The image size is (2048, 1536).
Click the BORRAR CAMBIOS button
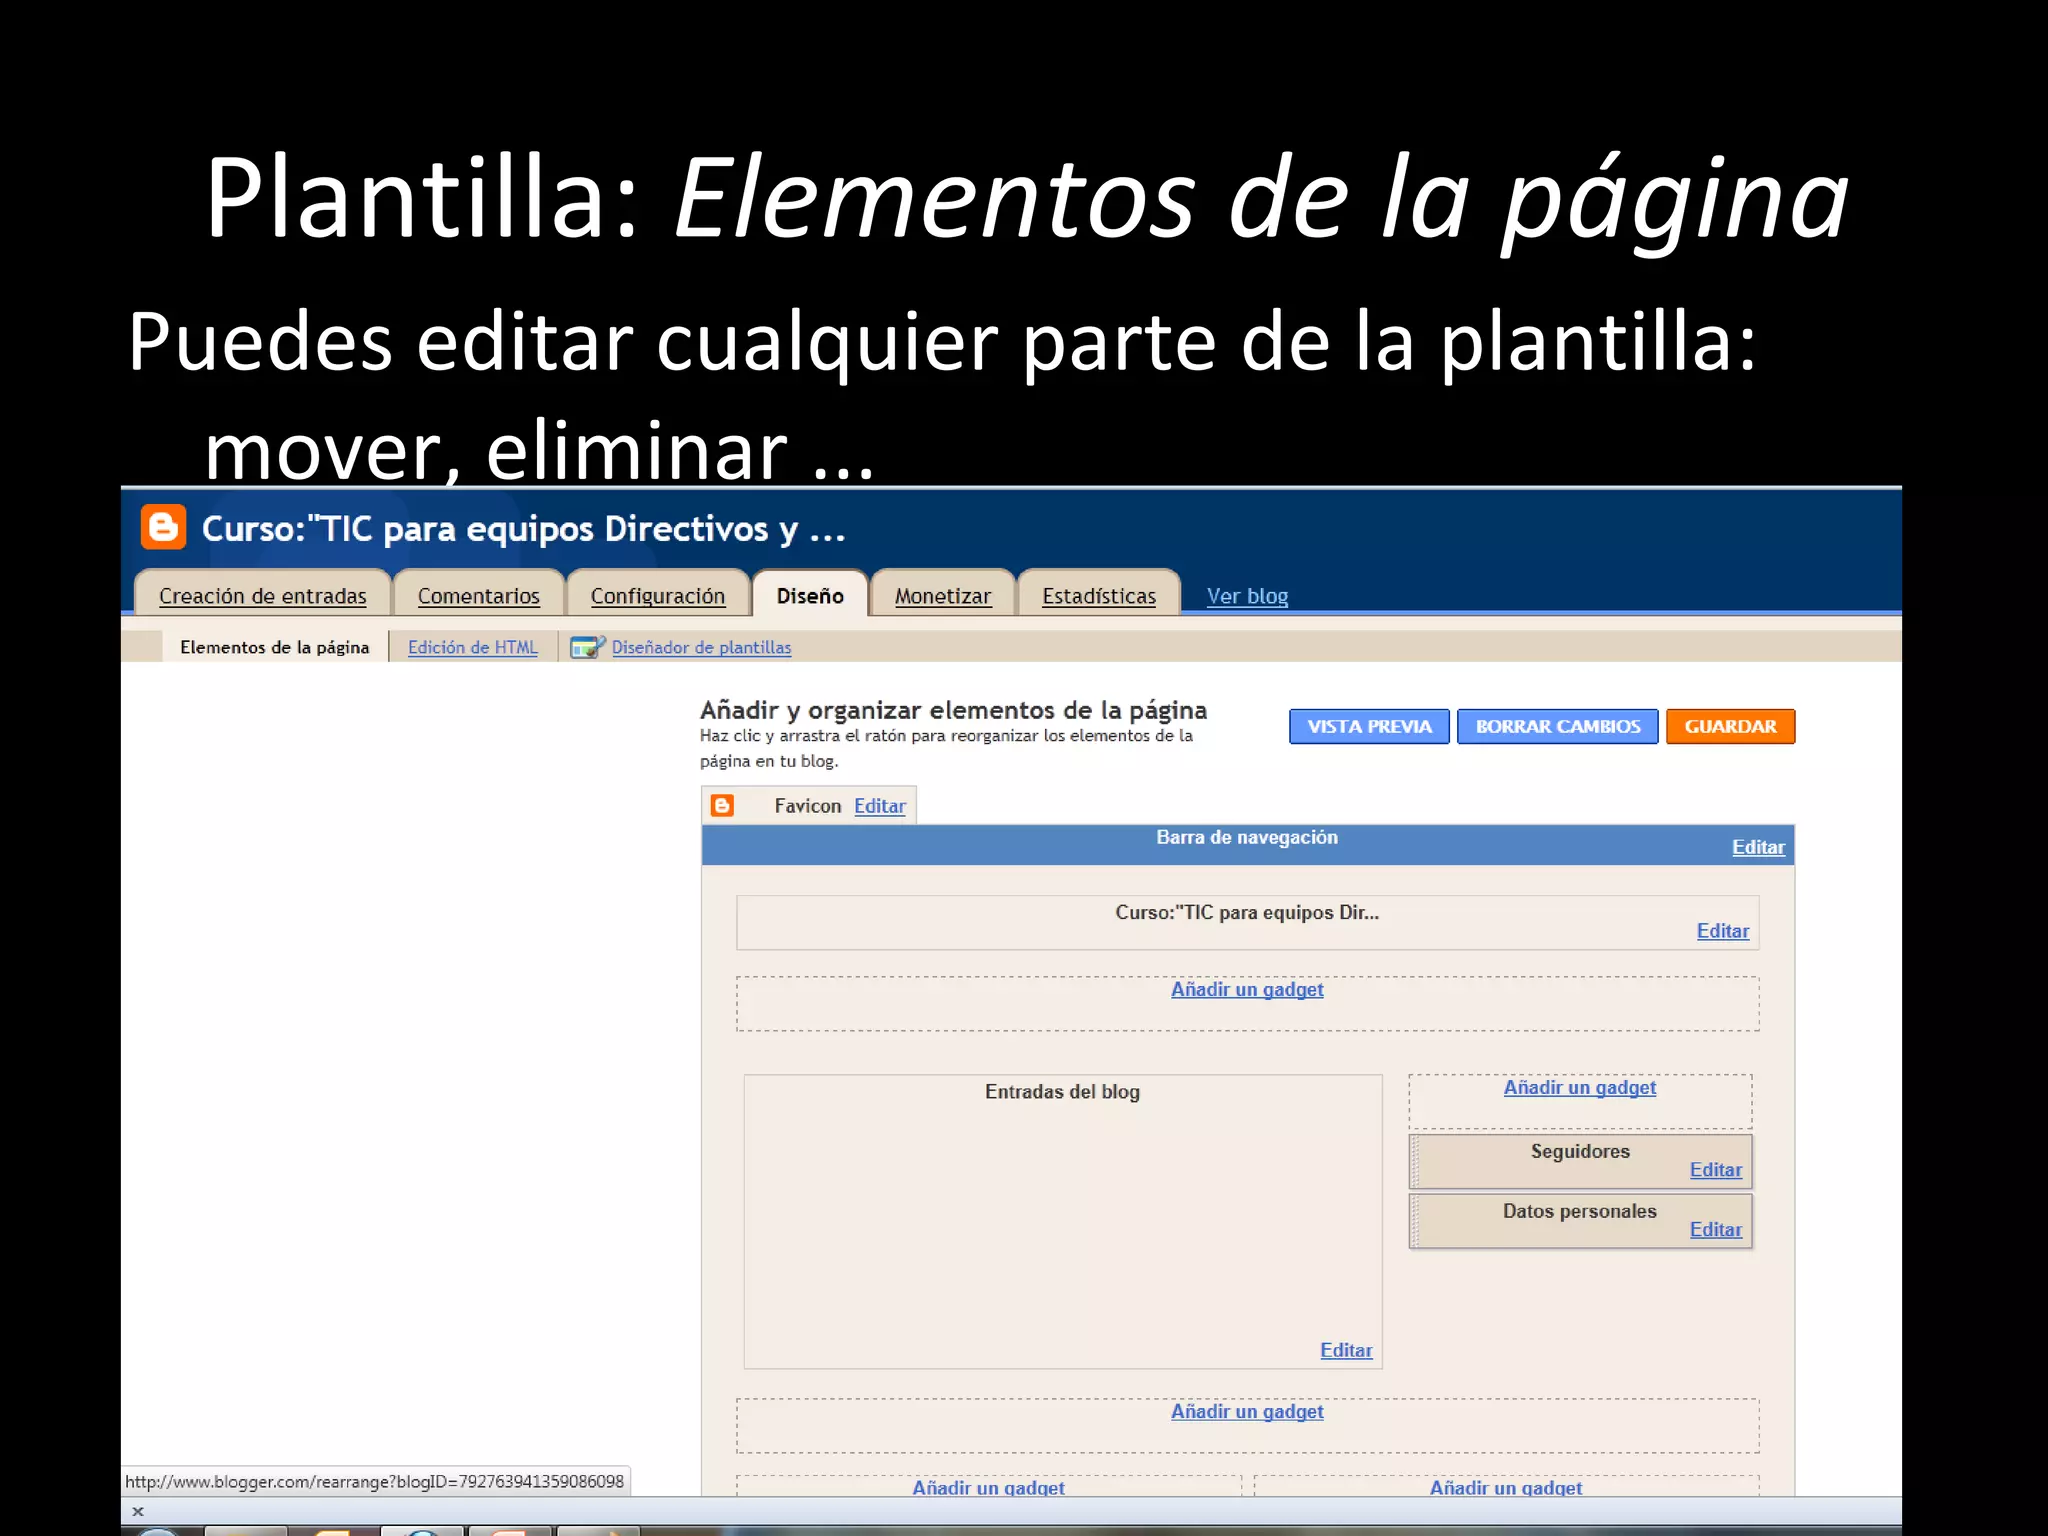[1557, 726]
